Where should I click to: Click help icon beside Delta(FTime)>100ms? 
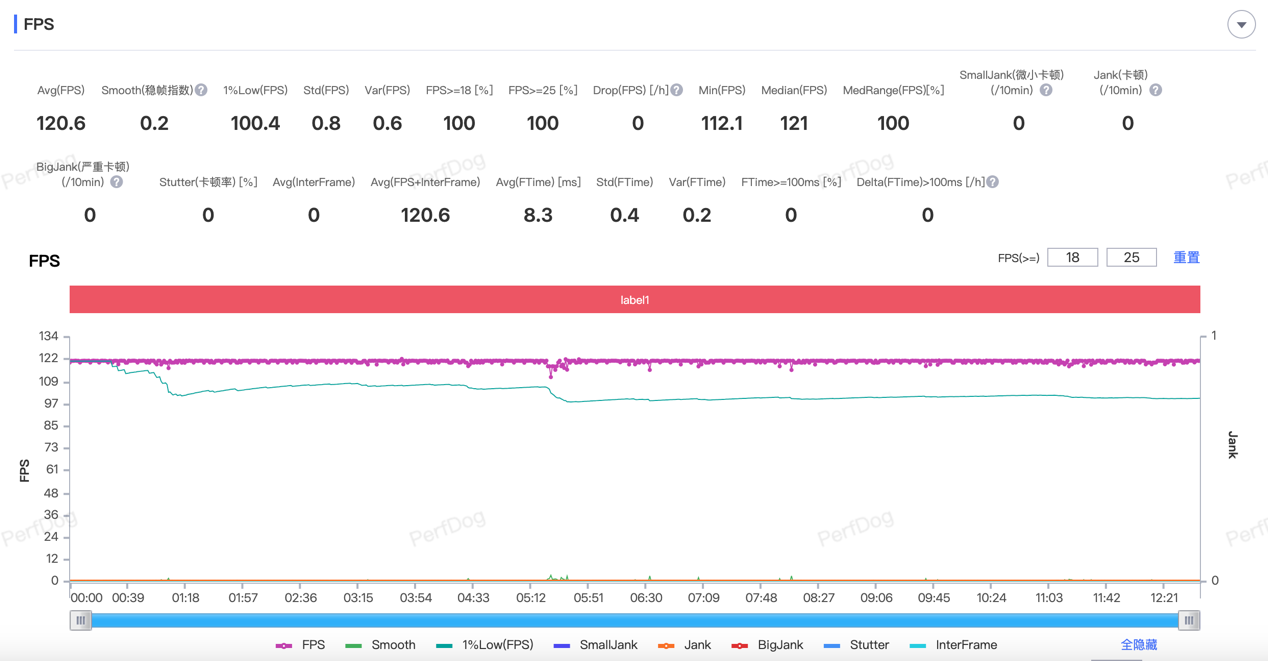coord(993,182)
